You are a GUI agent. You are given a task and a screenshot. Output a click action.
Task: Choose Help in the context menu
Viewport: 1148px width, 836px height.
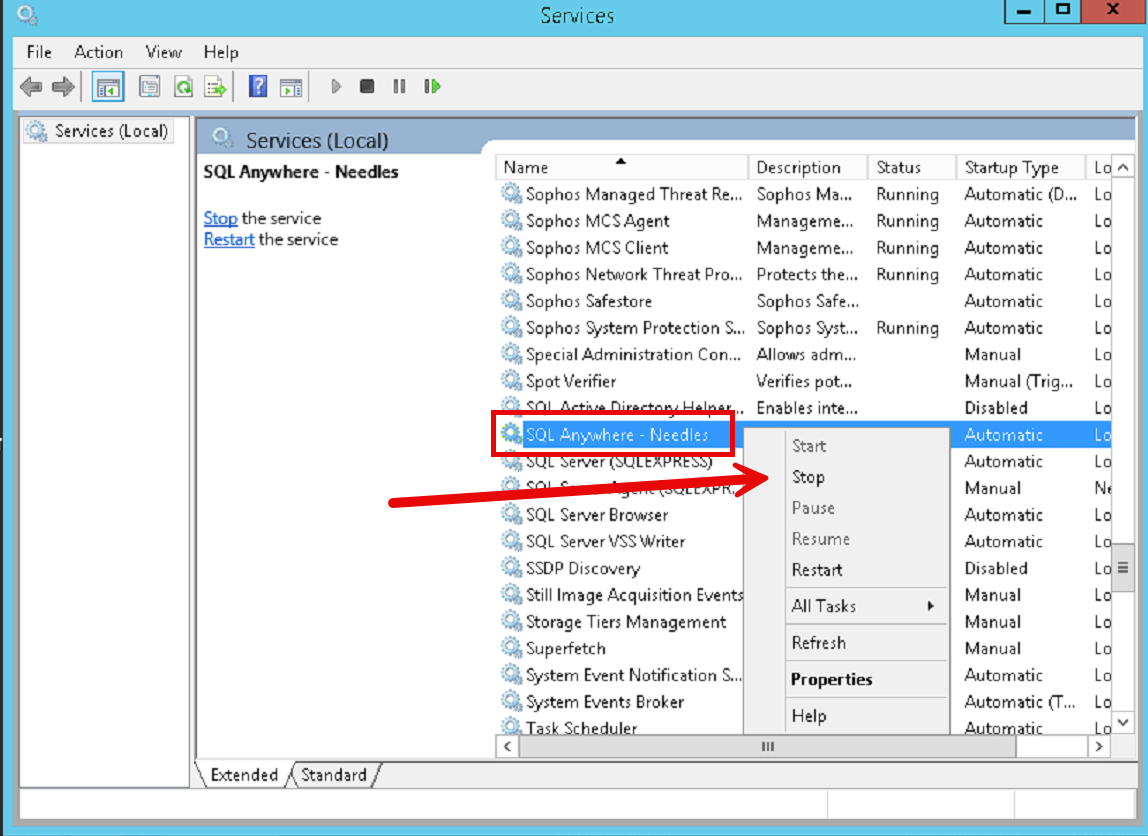846,716
